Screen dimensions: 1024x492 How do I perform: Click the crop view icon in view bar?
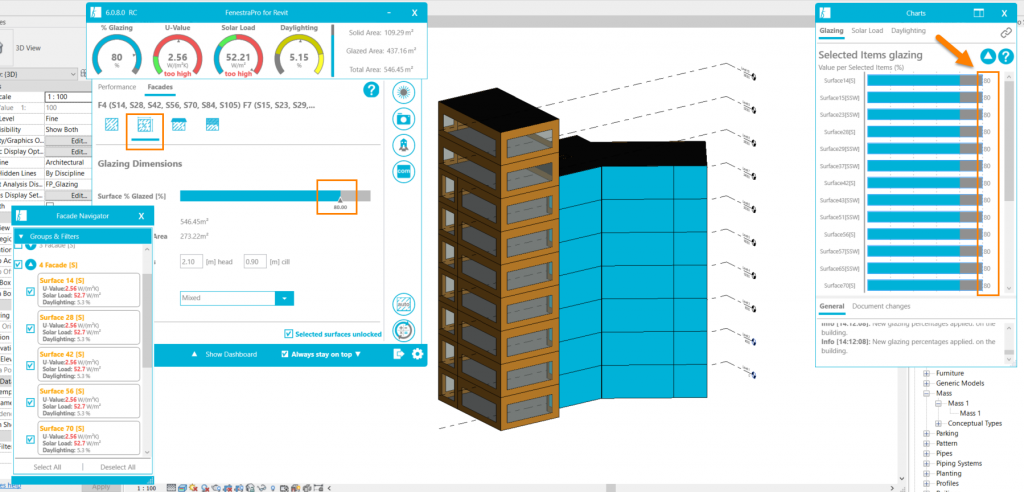228,487
